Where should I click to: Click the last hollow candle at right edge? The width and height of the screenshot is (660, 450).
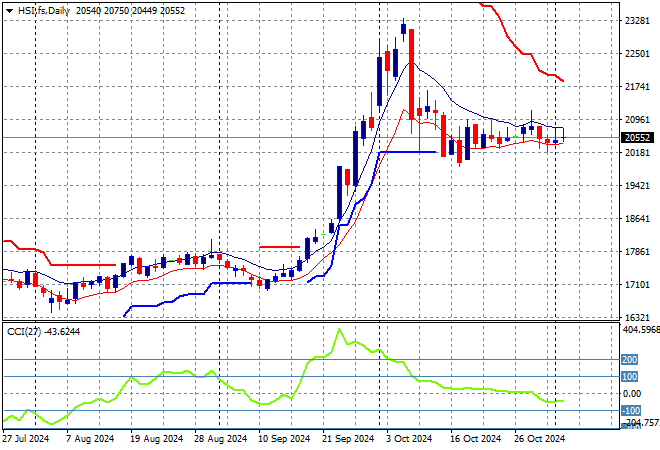557,134
